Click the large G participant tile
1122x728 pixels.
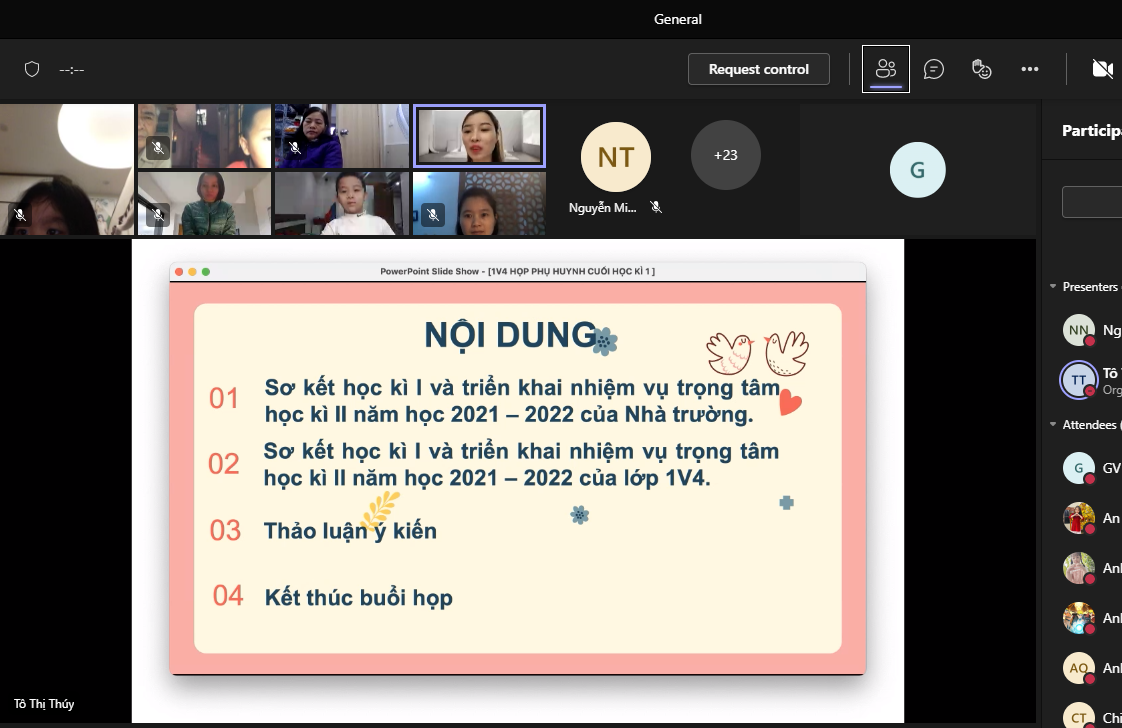click(x=917, y=170)
